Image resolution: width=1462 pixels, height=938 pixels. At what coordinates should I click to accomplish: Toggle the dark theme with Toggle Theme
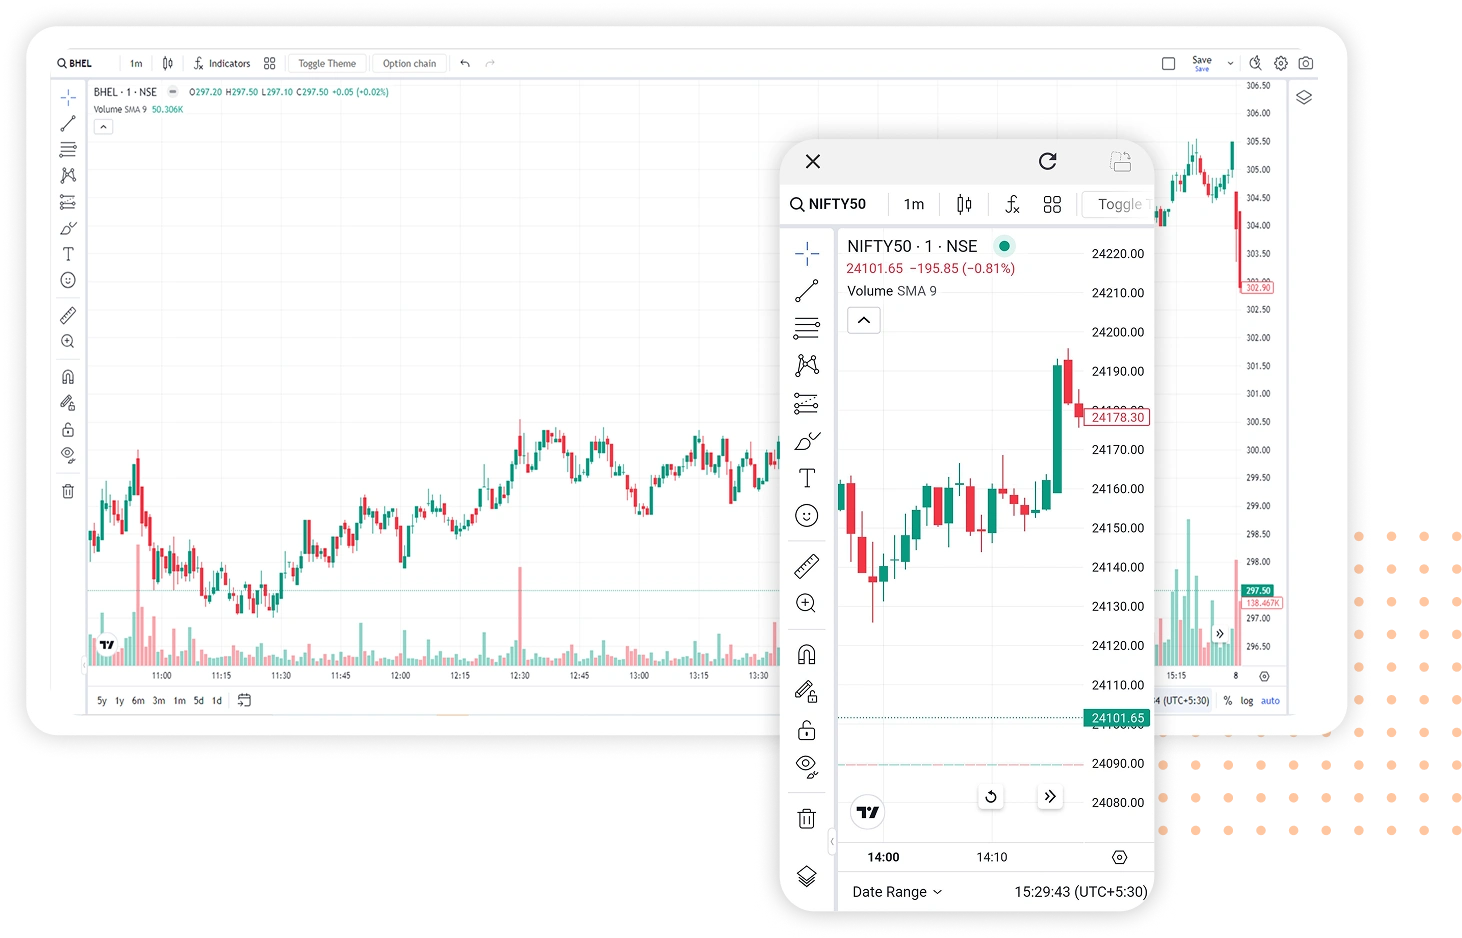pyautogui.click(x=326, y=63)
